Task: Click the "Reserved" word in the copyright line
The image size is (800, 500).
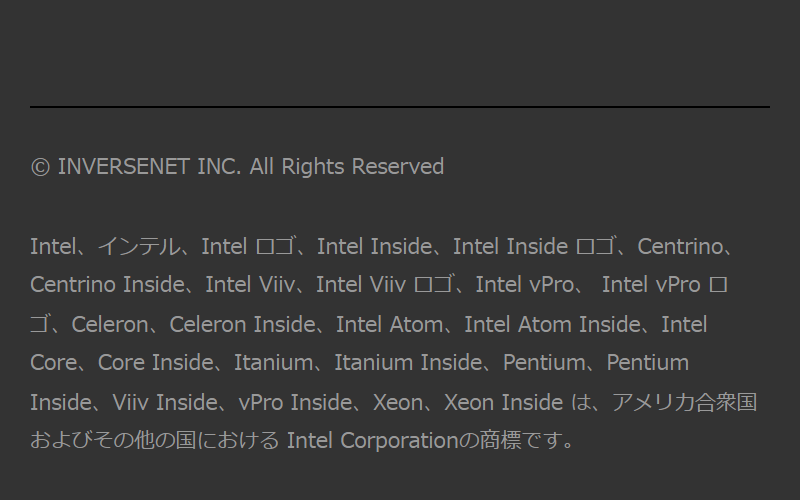Action: click(397, 167)
